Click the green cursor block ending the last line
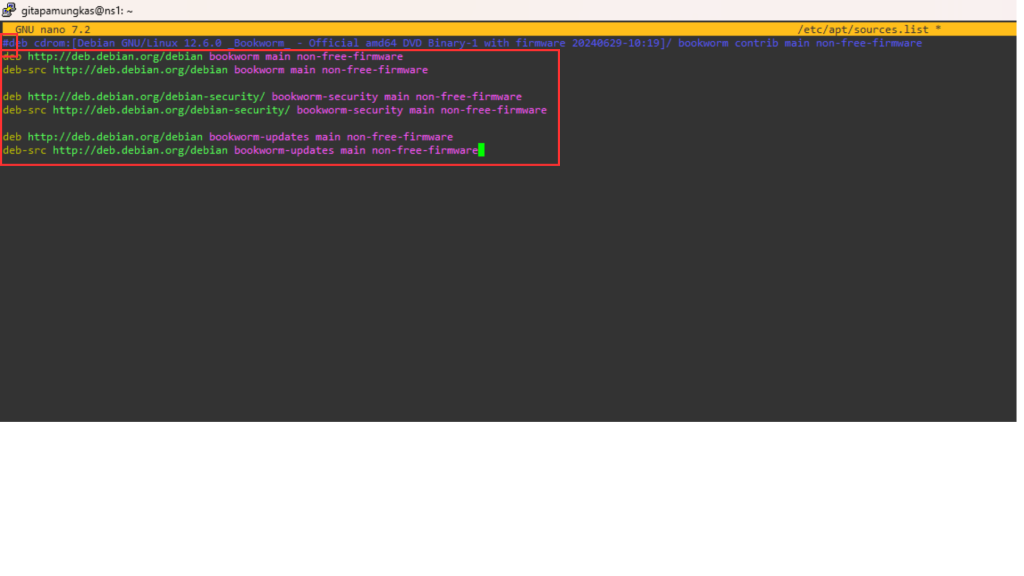 click(481, 150)
